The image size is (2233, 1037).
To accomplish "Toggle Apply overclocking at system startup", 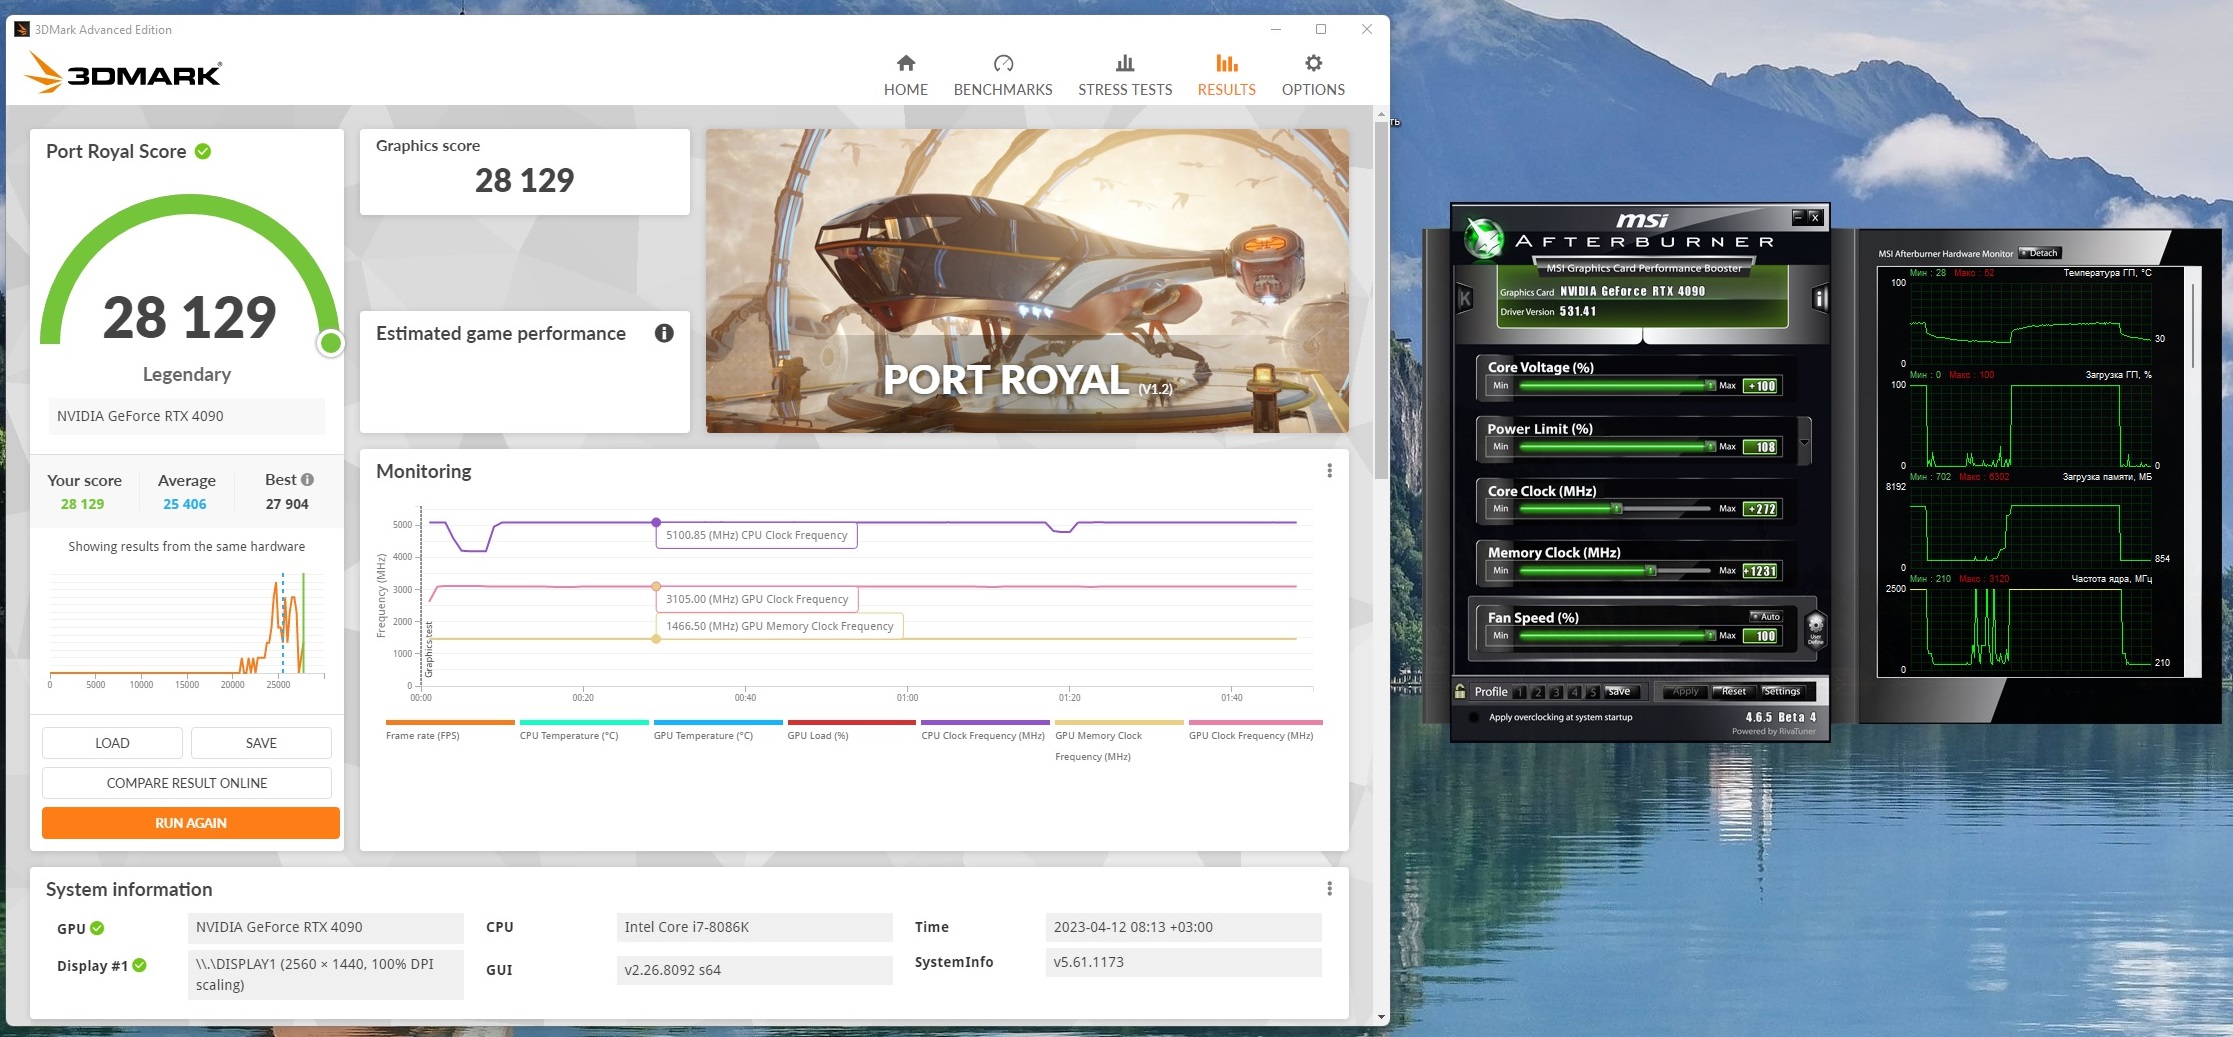I will 1474,717.
